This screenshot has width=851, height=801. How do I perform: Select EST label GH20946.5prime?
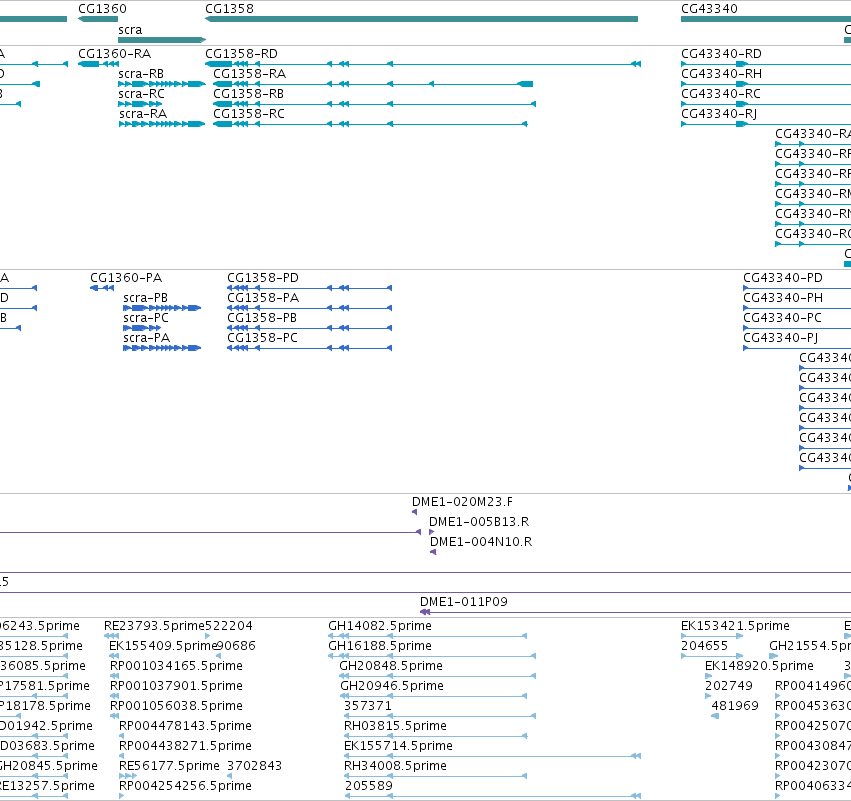392,686
